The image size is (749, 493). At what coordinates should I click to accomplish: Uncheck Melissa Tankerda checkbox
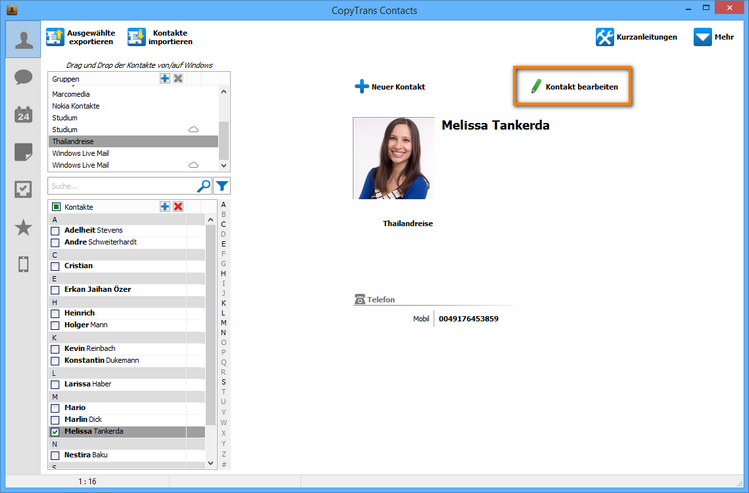pyautogui.click(x=55, y=432)
